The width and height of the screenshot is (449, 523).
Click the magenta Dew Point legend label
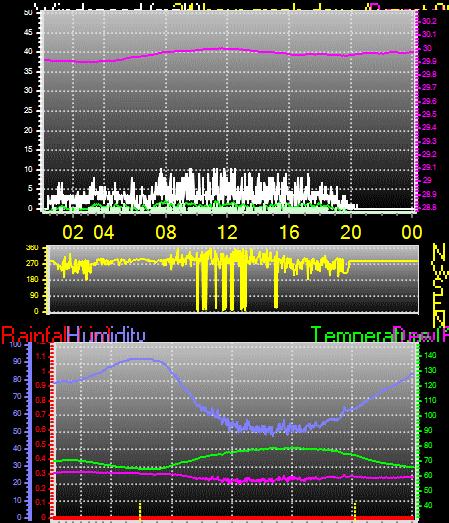(x=421, y=334)
